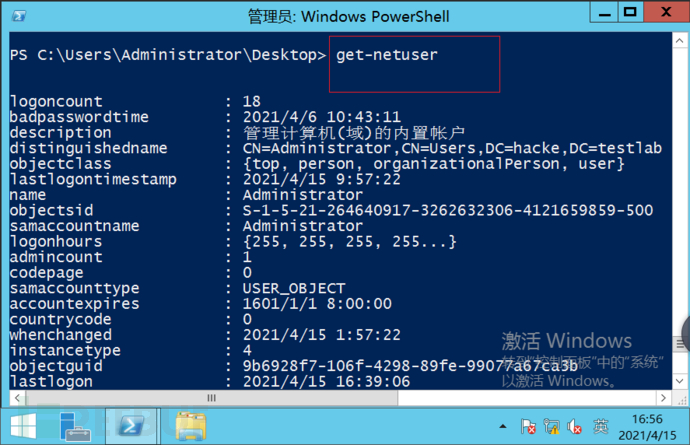This screenshot has height=445, width=690.
Task: Open the taskbar clock showing 16:56
Action: [646, 425]
